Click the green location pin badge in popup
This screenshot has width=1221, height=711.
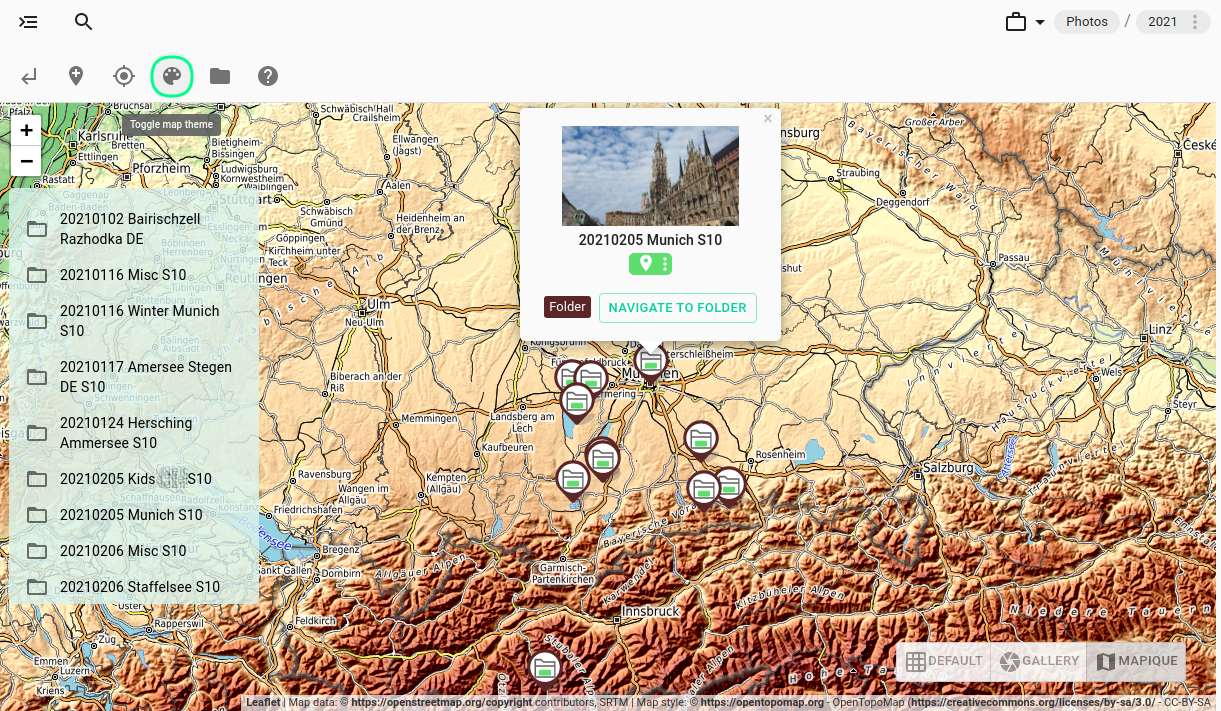coord(645,264)
